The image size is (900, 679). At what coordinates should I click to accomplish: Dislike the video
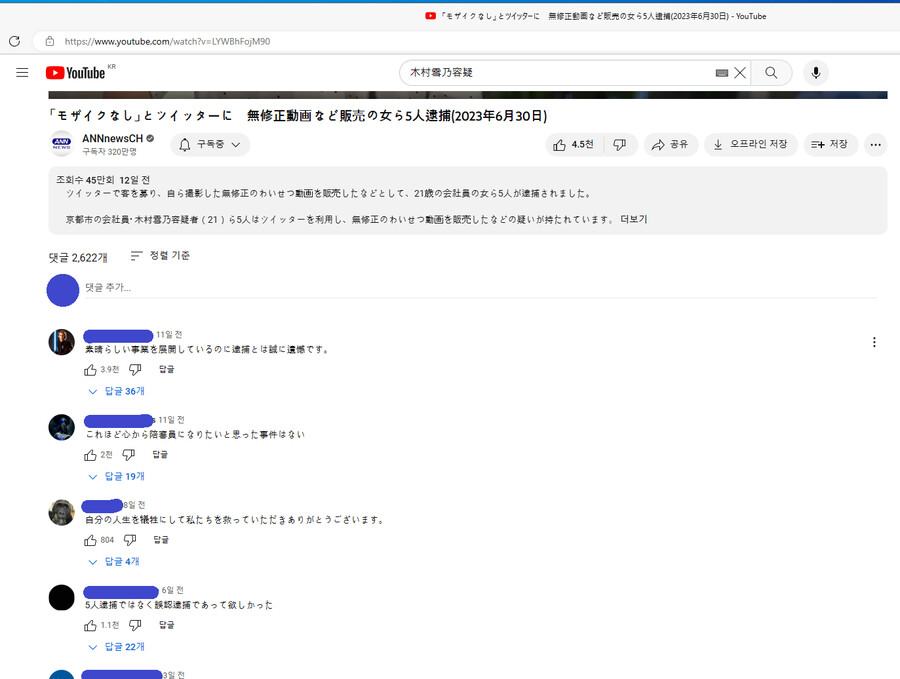pos(620,145)
